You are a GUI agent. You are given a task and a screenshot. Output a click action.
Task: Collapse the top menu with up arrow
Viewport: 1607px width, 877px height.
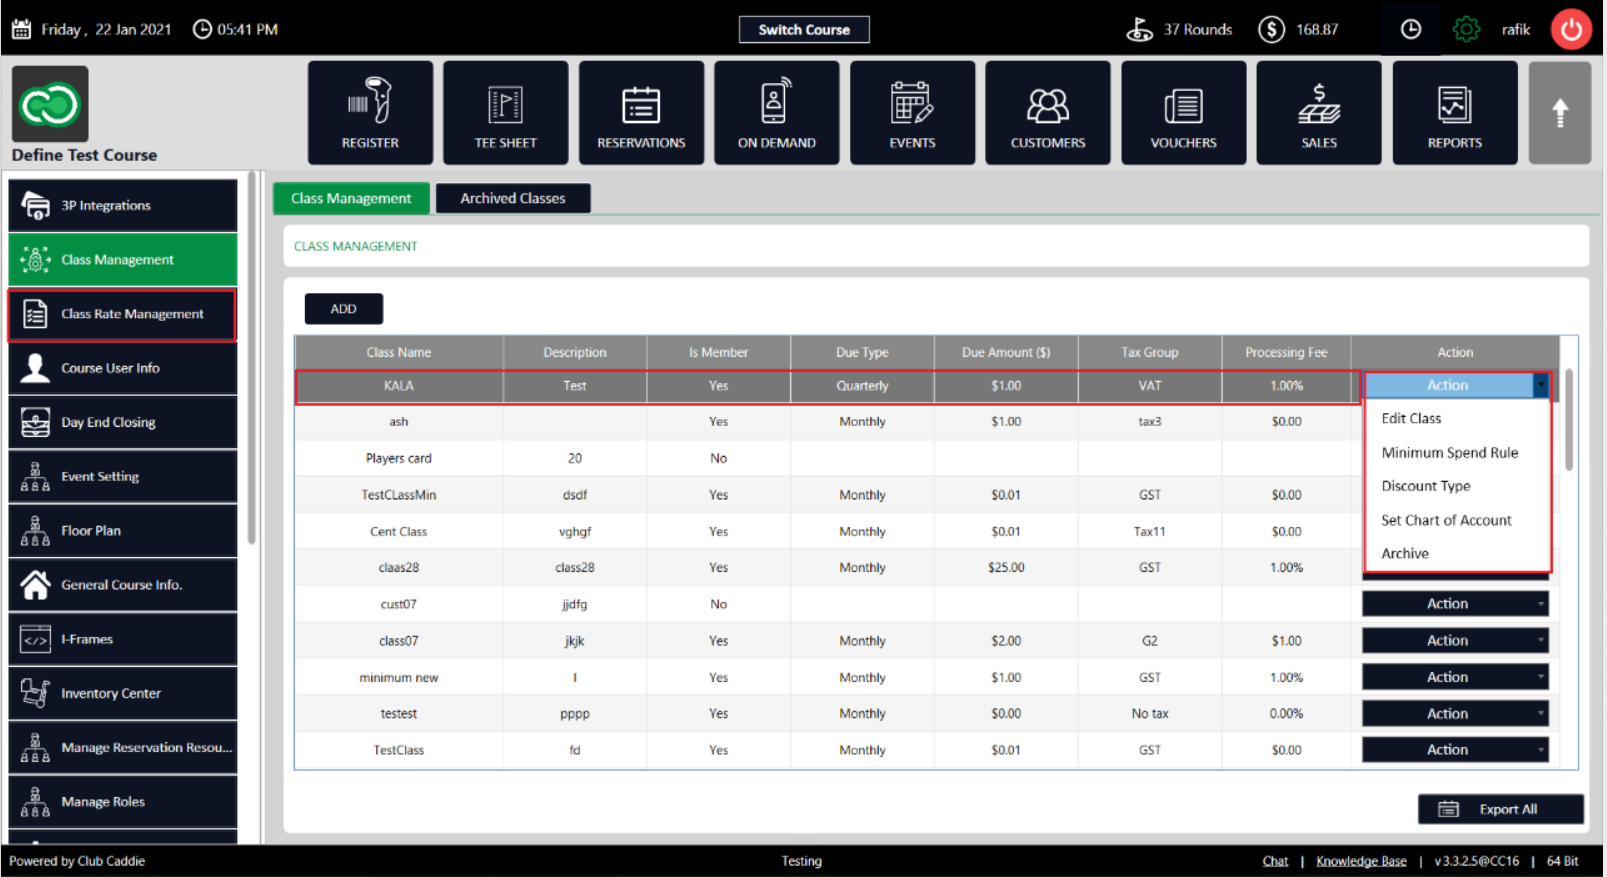(x=1559, y=112)
